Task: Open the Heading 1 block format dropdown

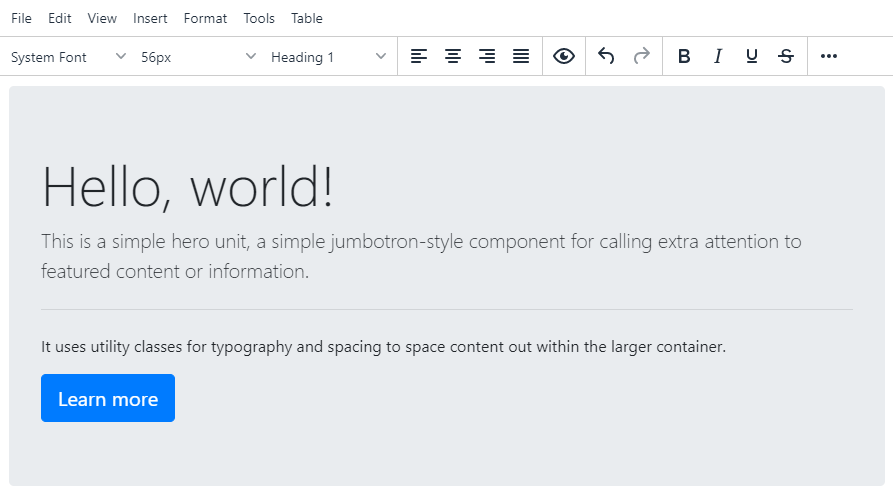Action: [x=329, y=57]
